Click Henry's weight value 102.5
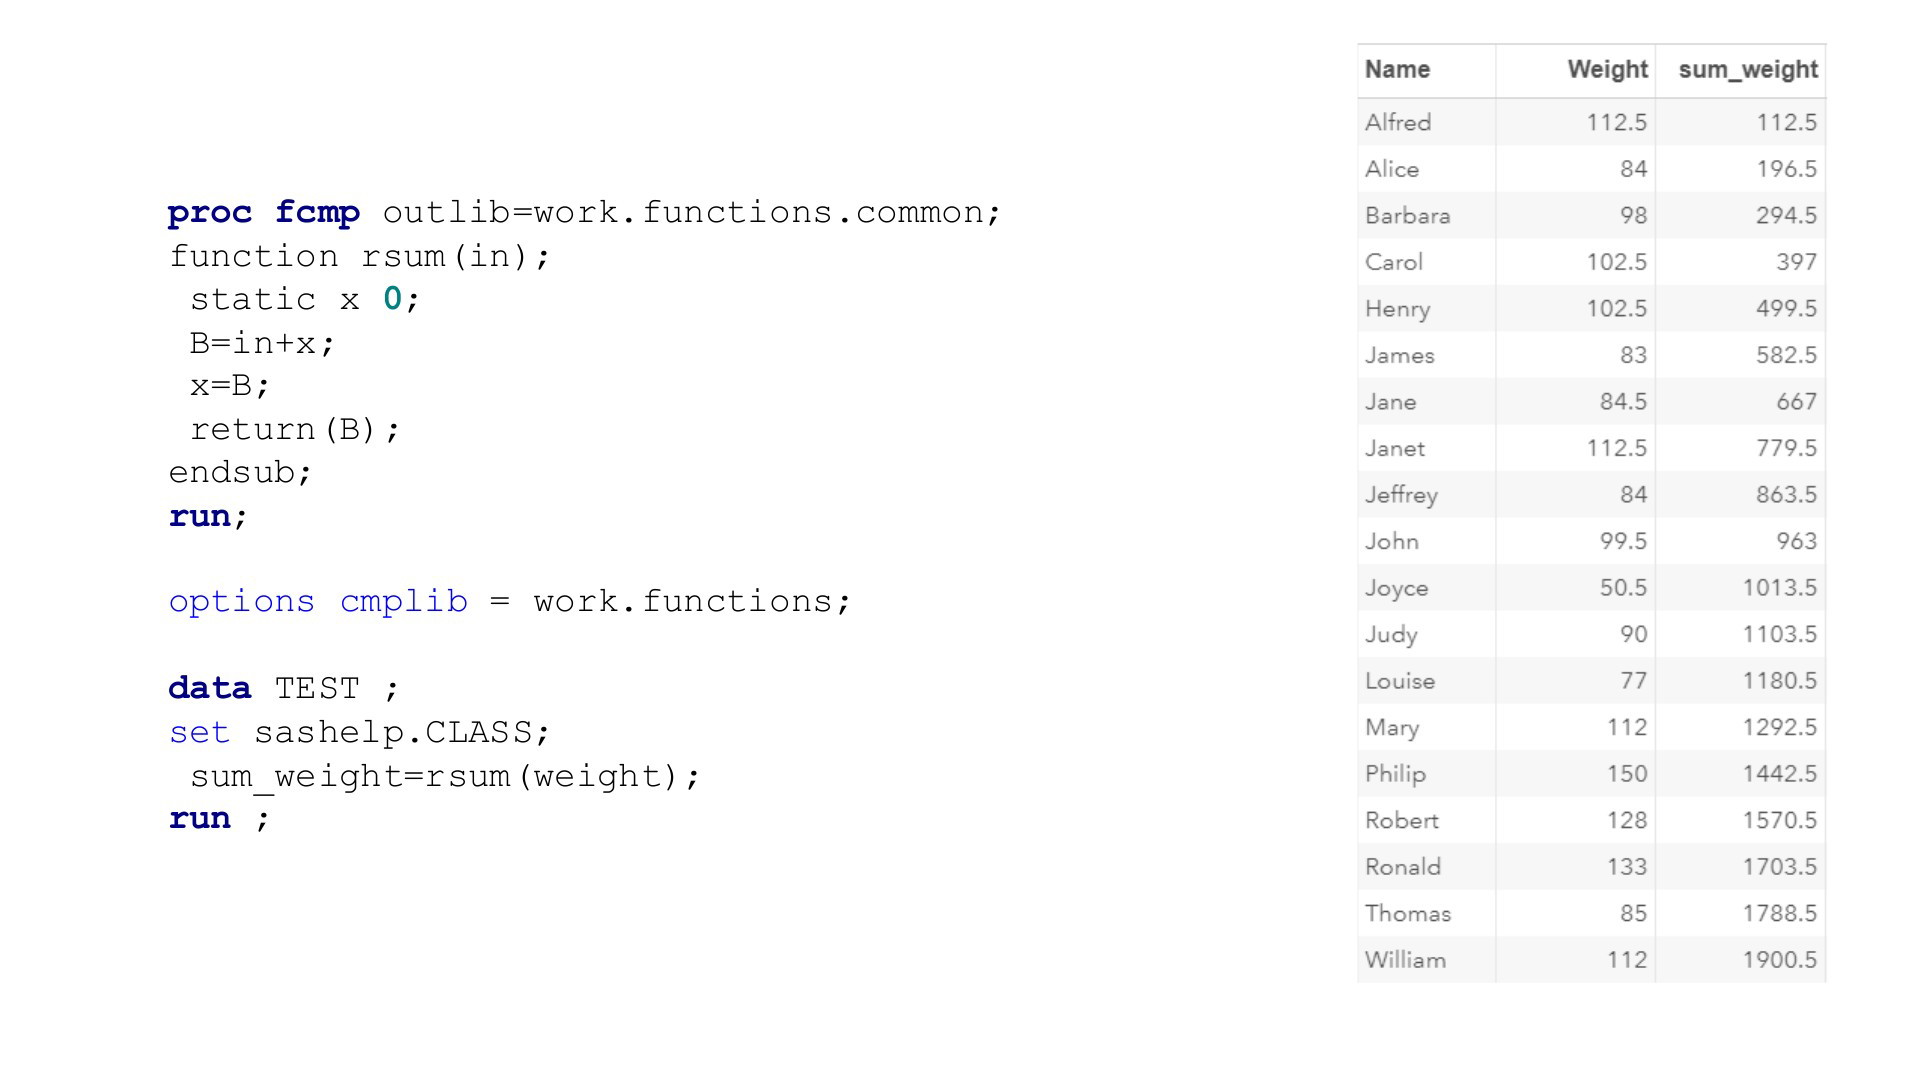The image size is (1920, 1080). tap(1615, 309)
